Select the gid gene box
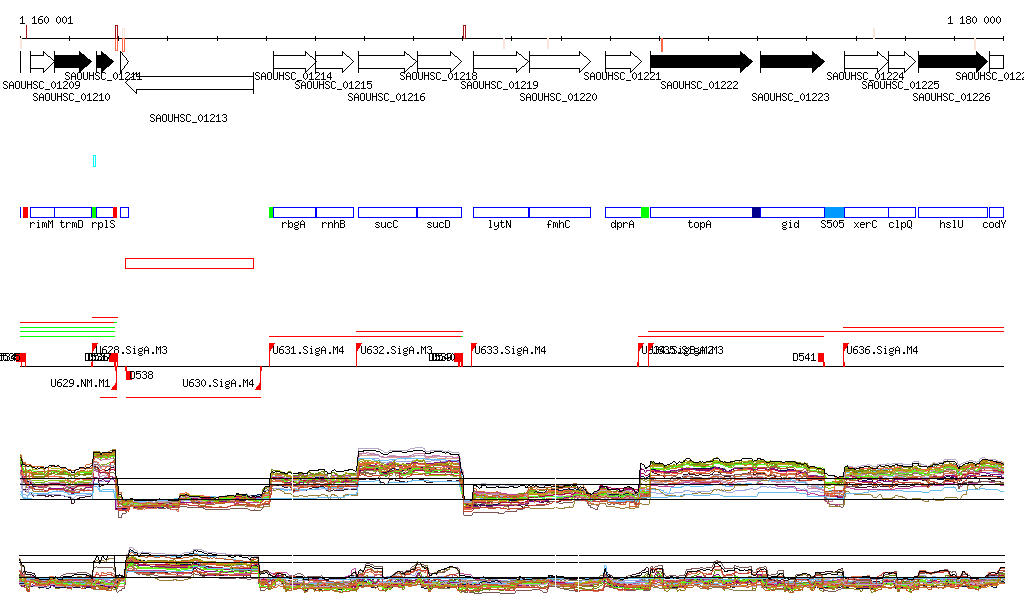 [x=793, y=212]
